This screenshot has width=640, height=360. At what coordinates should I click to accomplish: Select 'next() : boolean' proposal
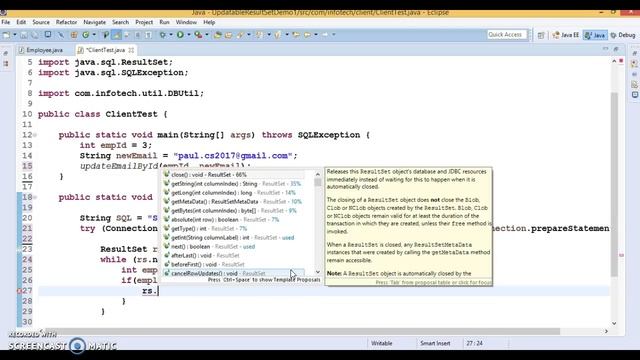[233, 247]
